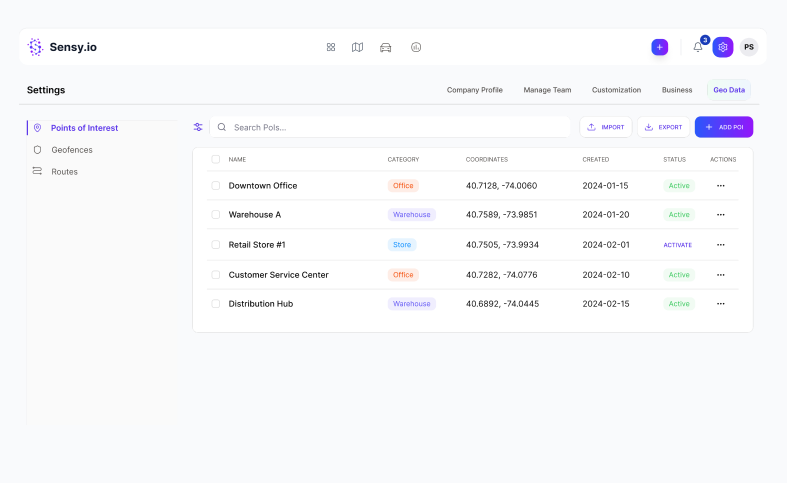Viewport: 787px width, 483px height.
Task: Open actions menu for Warehouse A
Action: point(720,215)
